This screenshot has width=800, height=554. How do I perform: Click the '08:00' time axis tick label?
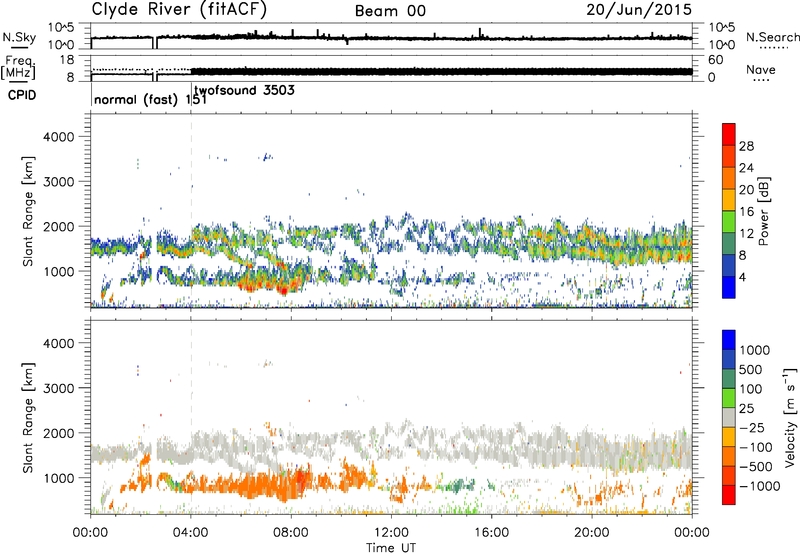click(291, 533)
